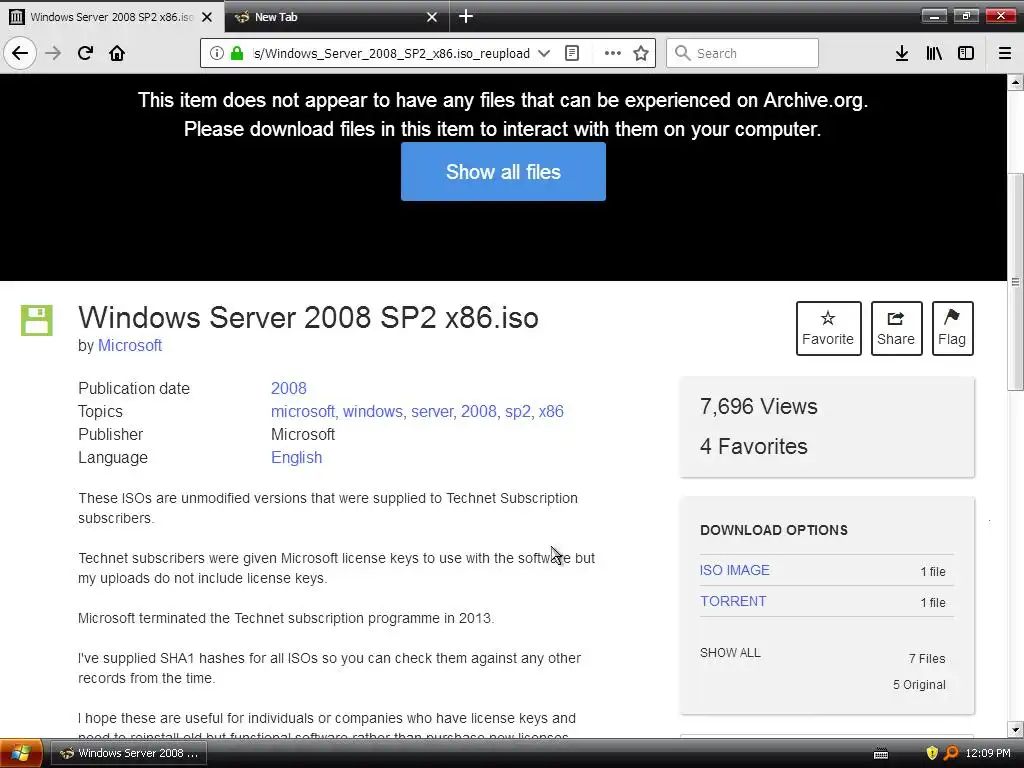Open the downloads panel
Image resolution: width=1024 pixels, height=768 pixels.
click(x=902, y=53)
